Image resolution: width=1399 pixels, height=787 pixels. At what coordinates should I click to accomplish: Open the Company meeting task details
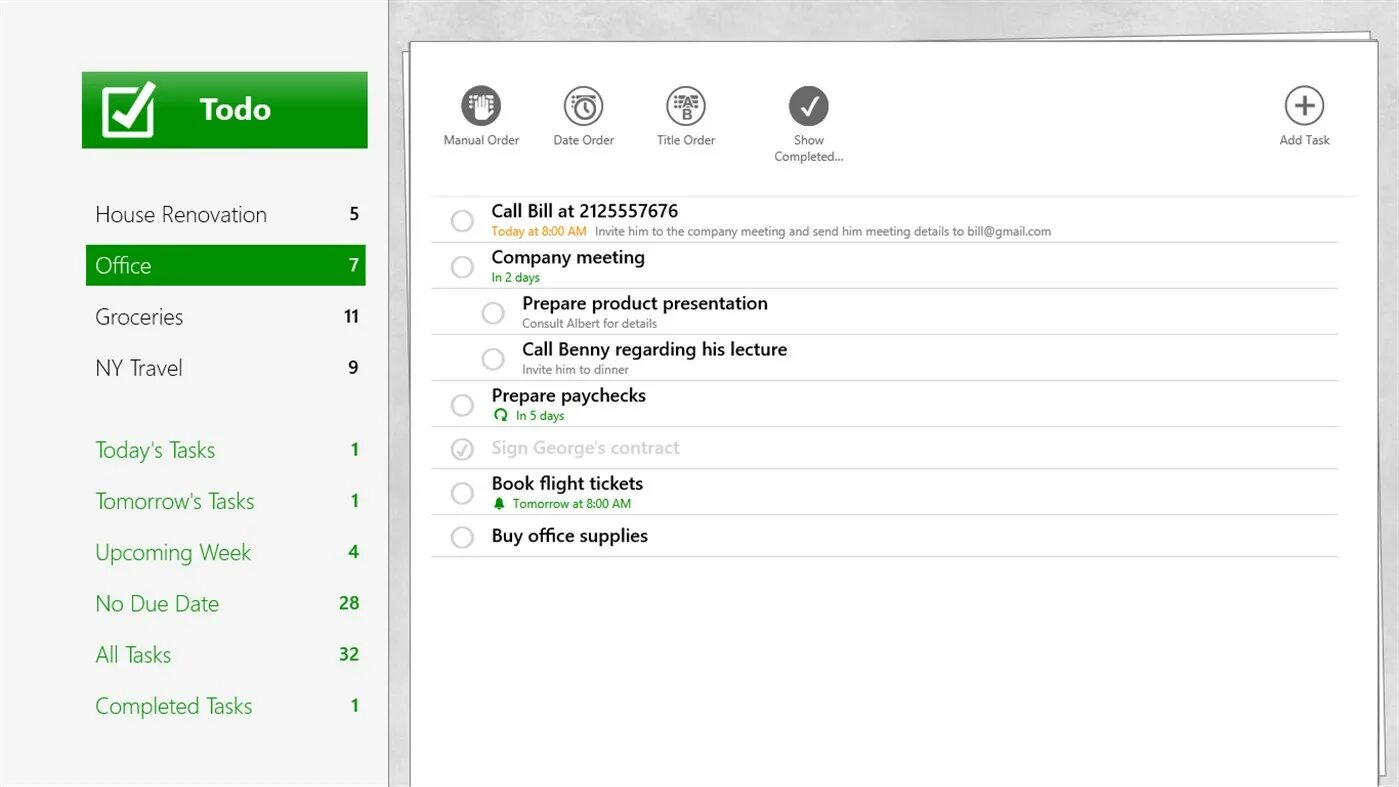tap(568, 257)
